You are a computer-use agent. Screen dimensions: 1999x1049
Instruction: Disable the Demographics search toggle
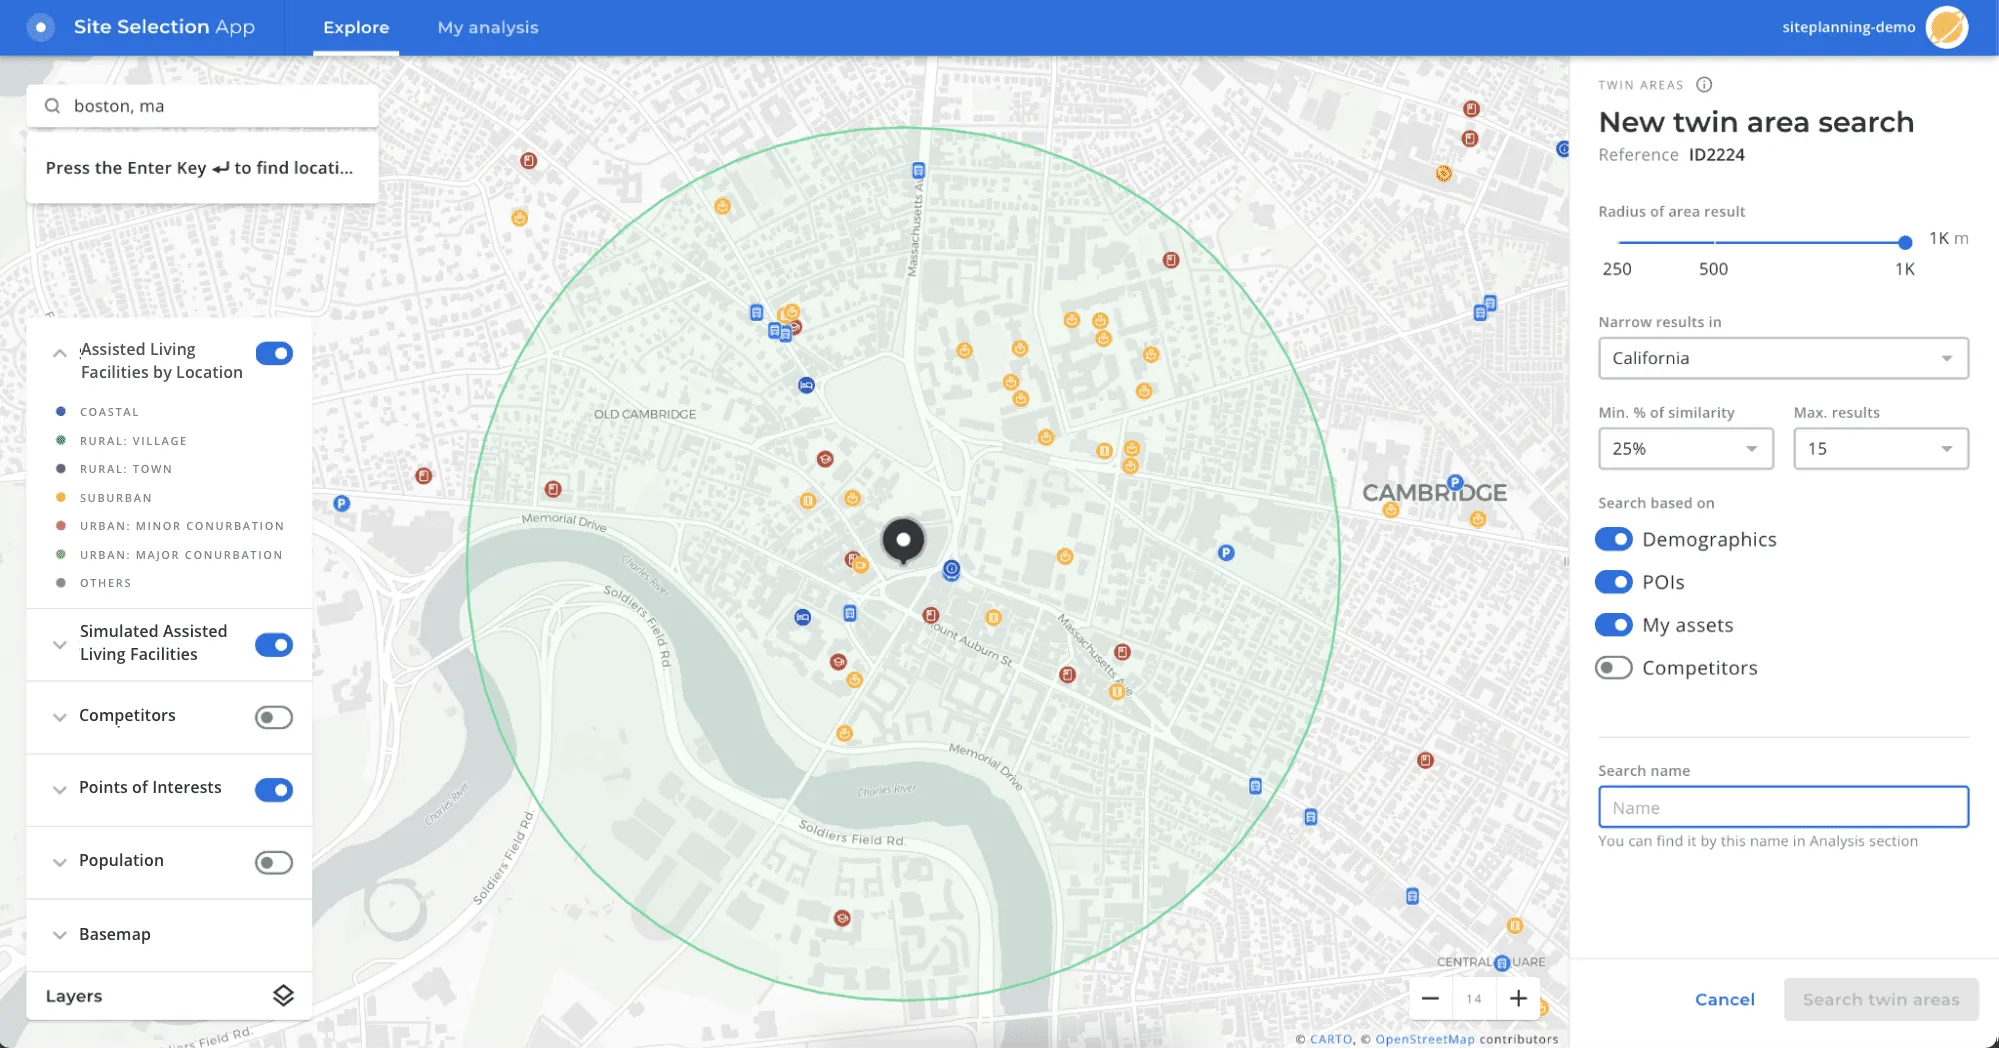(x=1614, y=539)
